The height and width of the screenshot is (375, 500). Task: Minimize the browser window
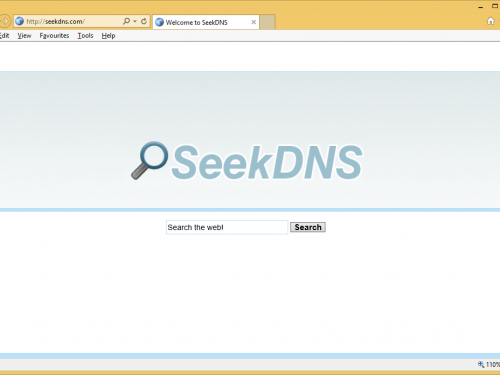(480, 7)
